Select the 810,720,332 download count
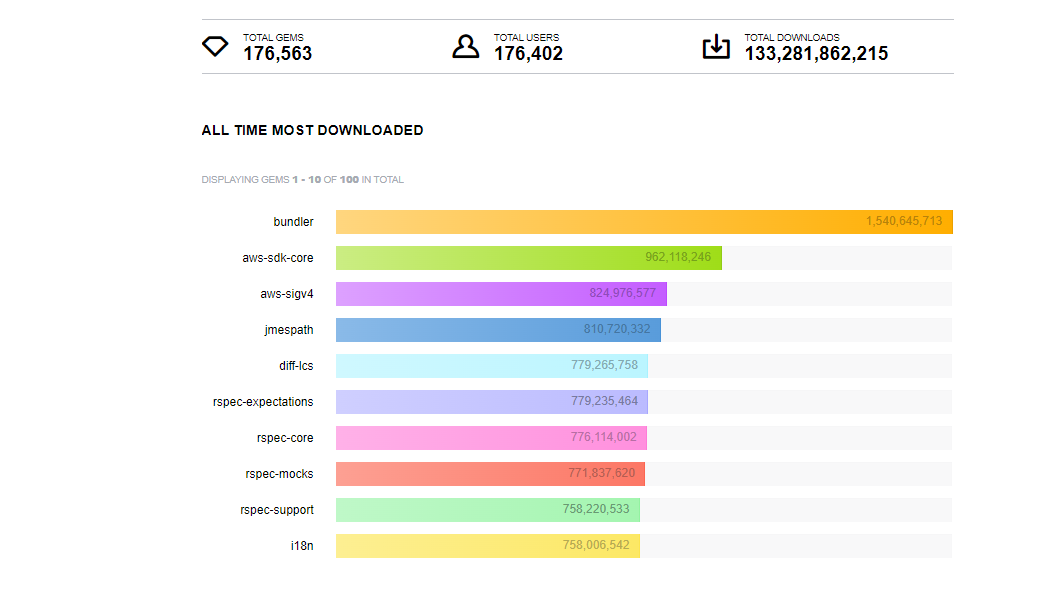This screenshot has height=604, width=1038. pos(617,329)
